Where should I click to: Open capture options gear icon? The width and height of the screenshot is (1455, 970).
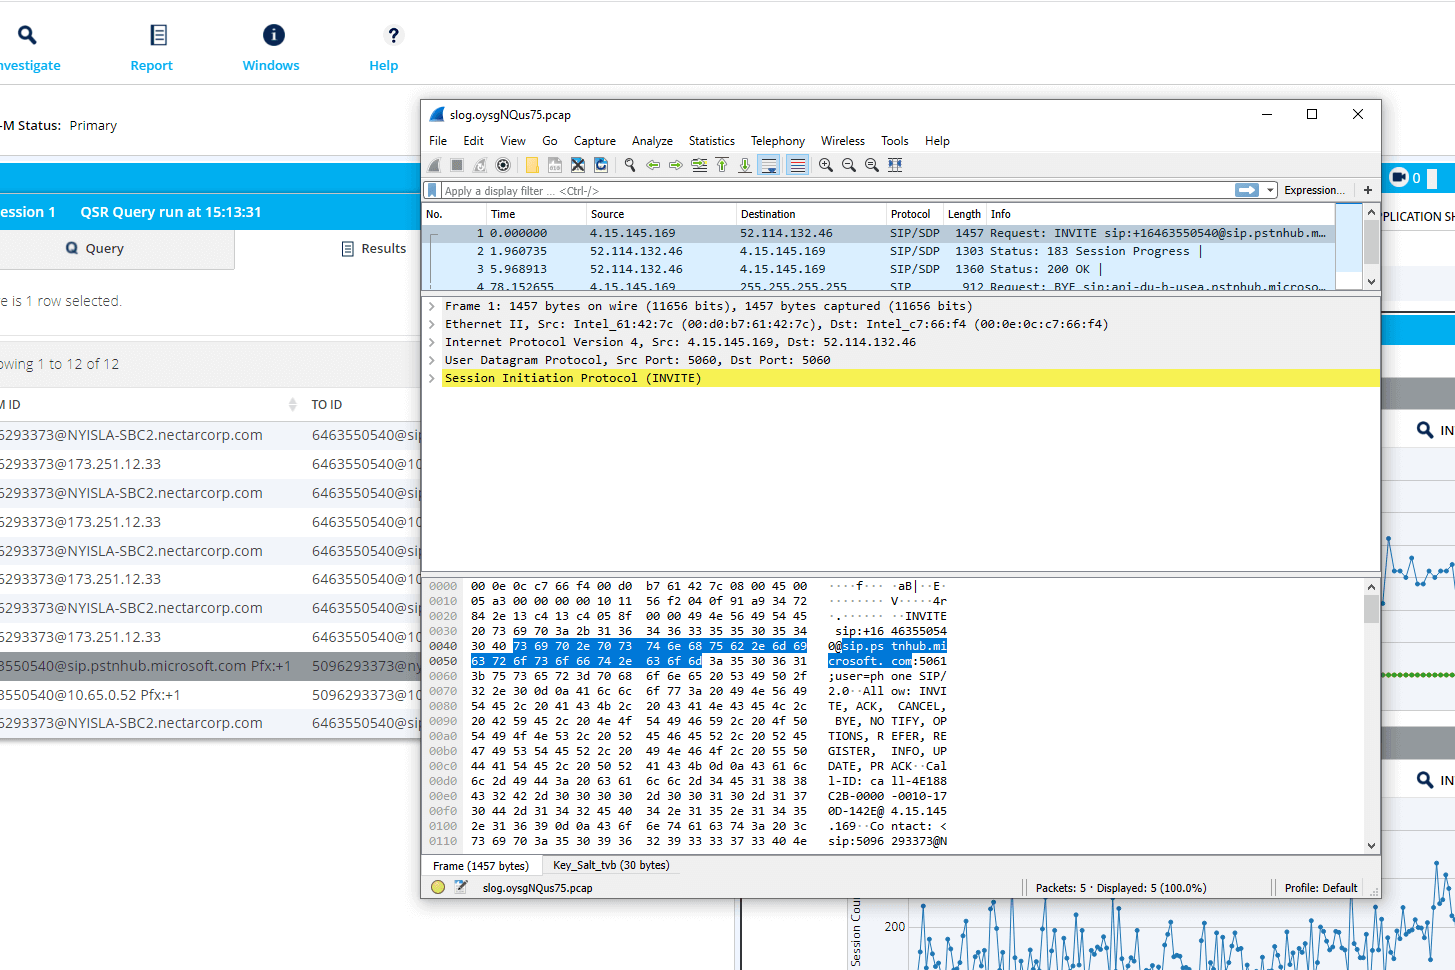point(503,165)
